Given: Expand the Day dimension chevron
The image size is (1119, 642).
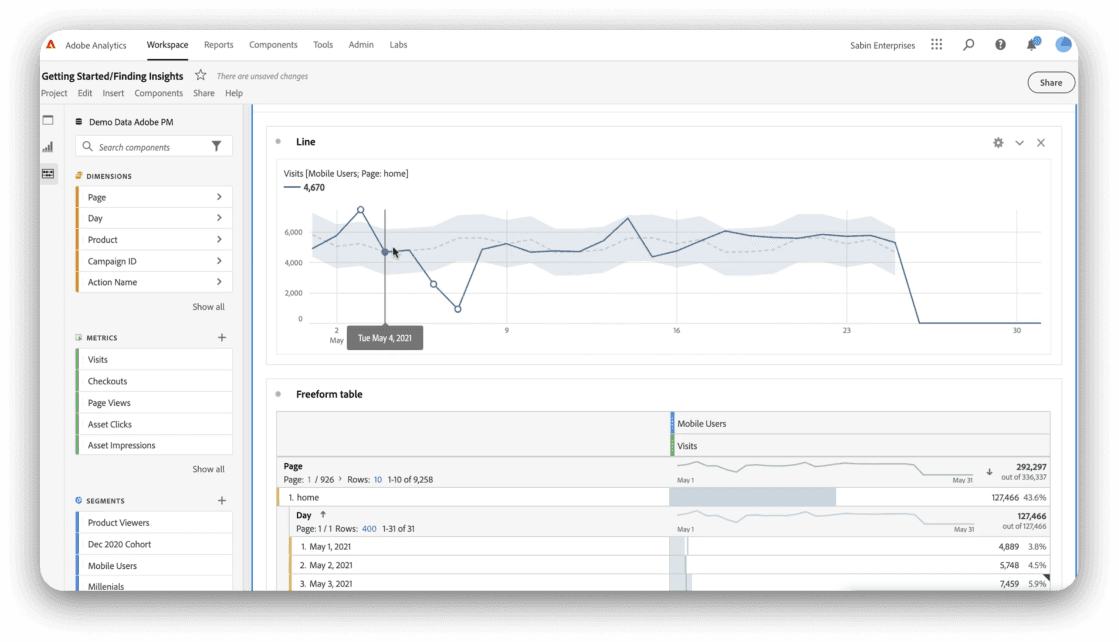Looking at the screenshot, I should [219, 218].
